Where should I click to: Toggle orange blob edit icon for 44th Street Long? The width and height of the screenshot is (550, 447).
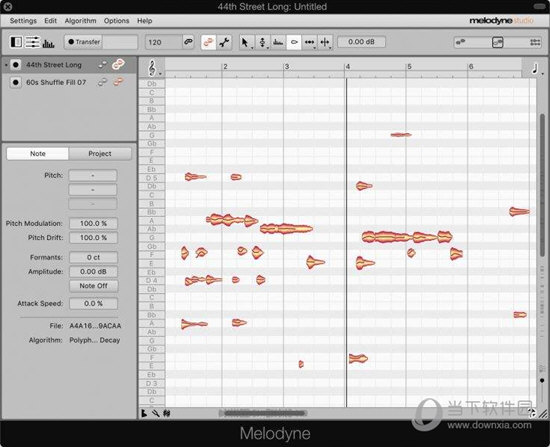pos(119,65)
